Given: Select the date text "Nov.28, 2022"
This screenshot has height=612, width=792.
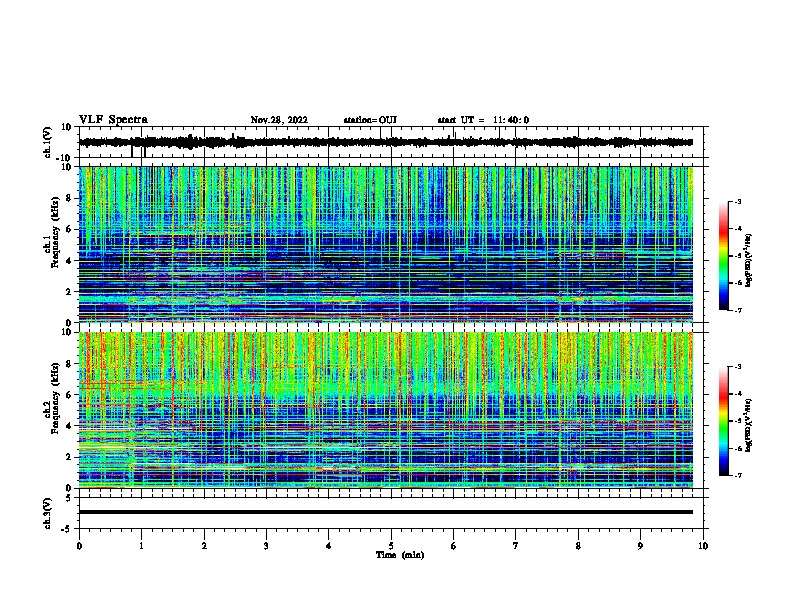Looking at the screenshot, I should click(279, 120).
